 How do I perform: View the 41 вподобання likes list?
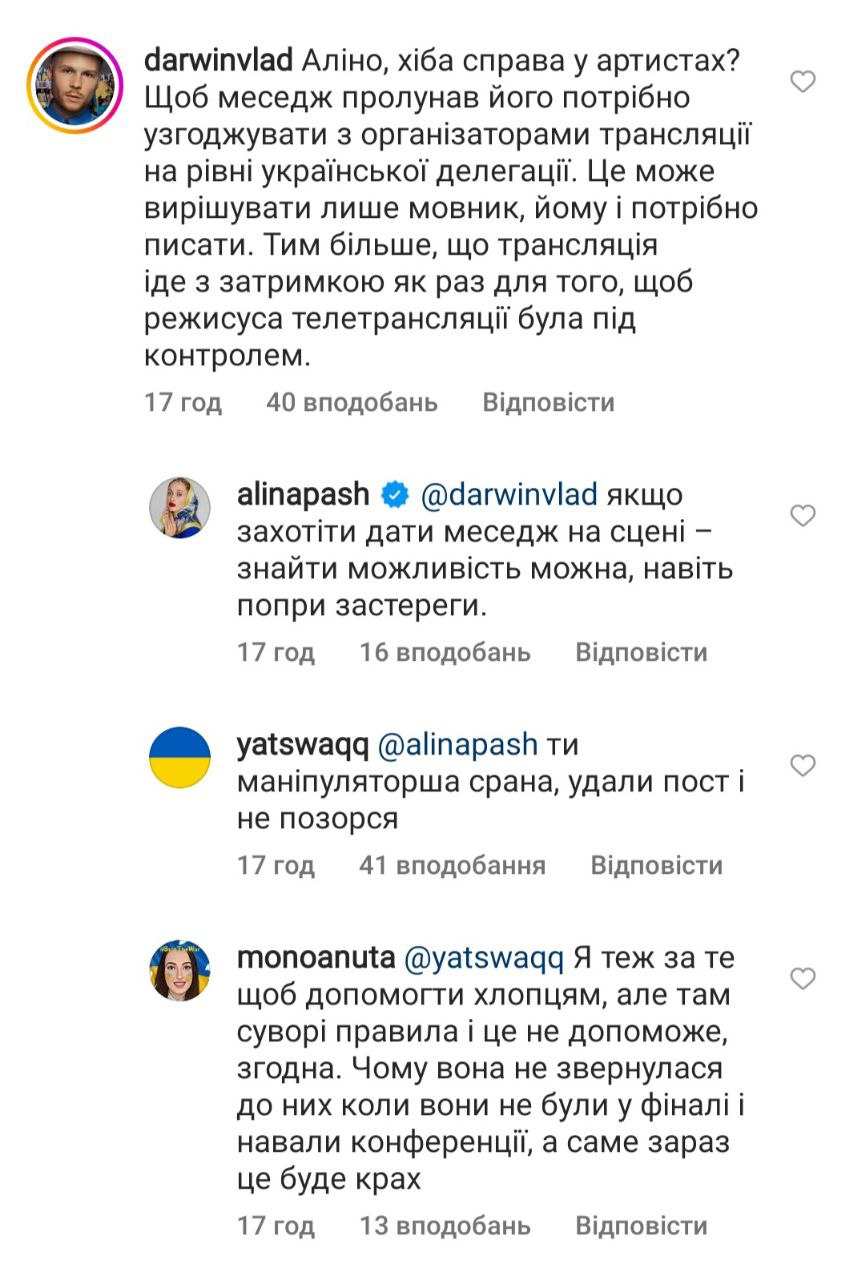(x=452, y=865)
